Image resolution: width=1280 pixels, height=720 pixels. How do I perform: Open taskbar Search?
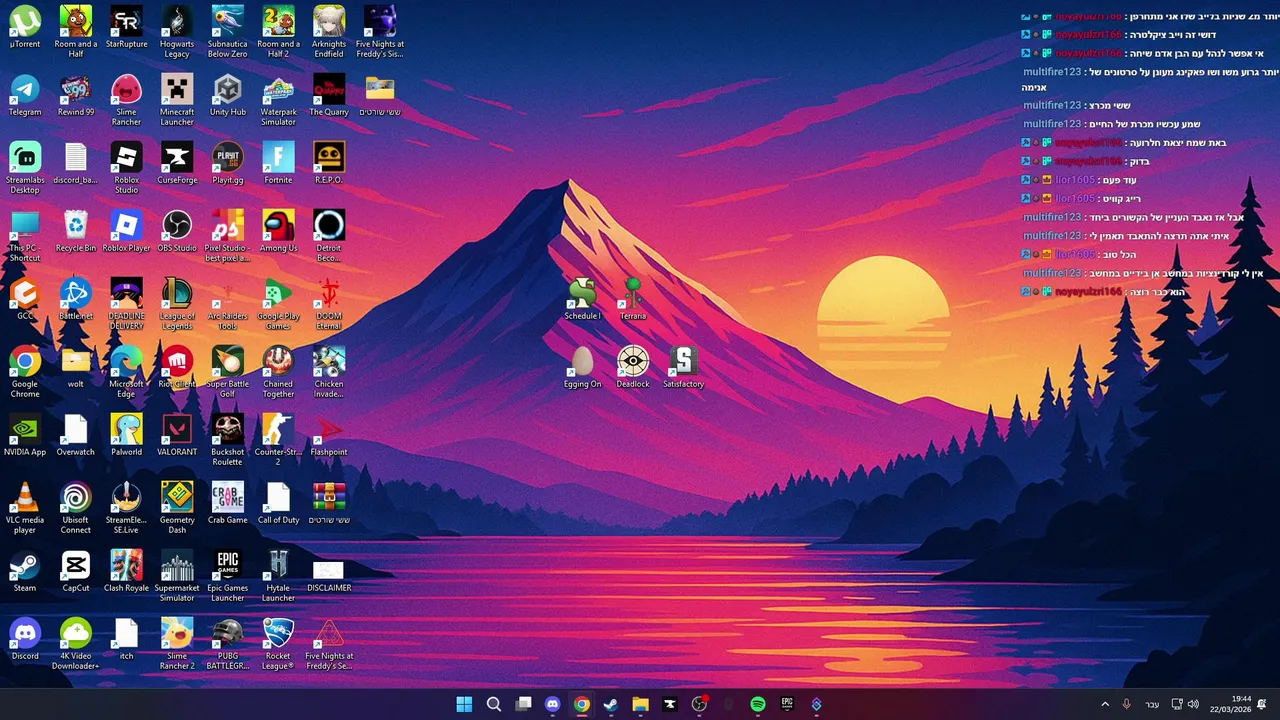[493, 704]
